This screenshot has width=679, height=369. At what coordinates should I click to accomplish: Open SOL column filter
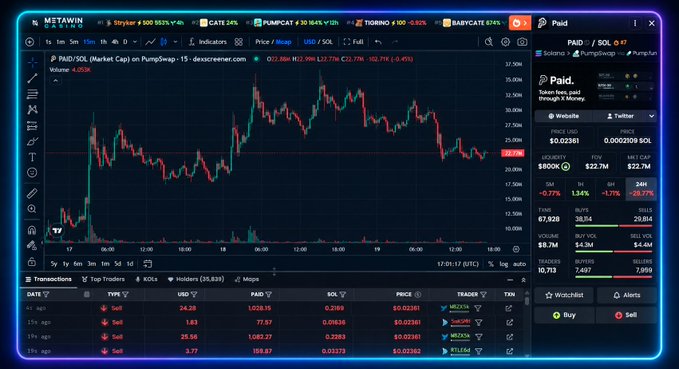343,295
